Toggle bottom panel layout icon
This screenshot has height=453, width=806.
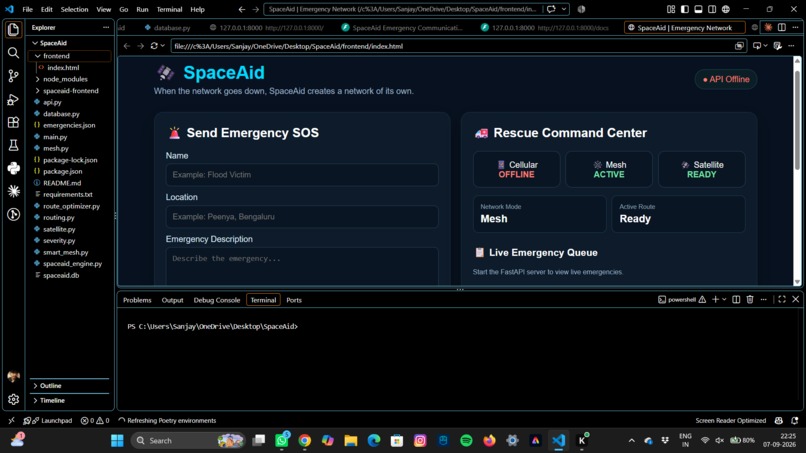pos(698,9)
